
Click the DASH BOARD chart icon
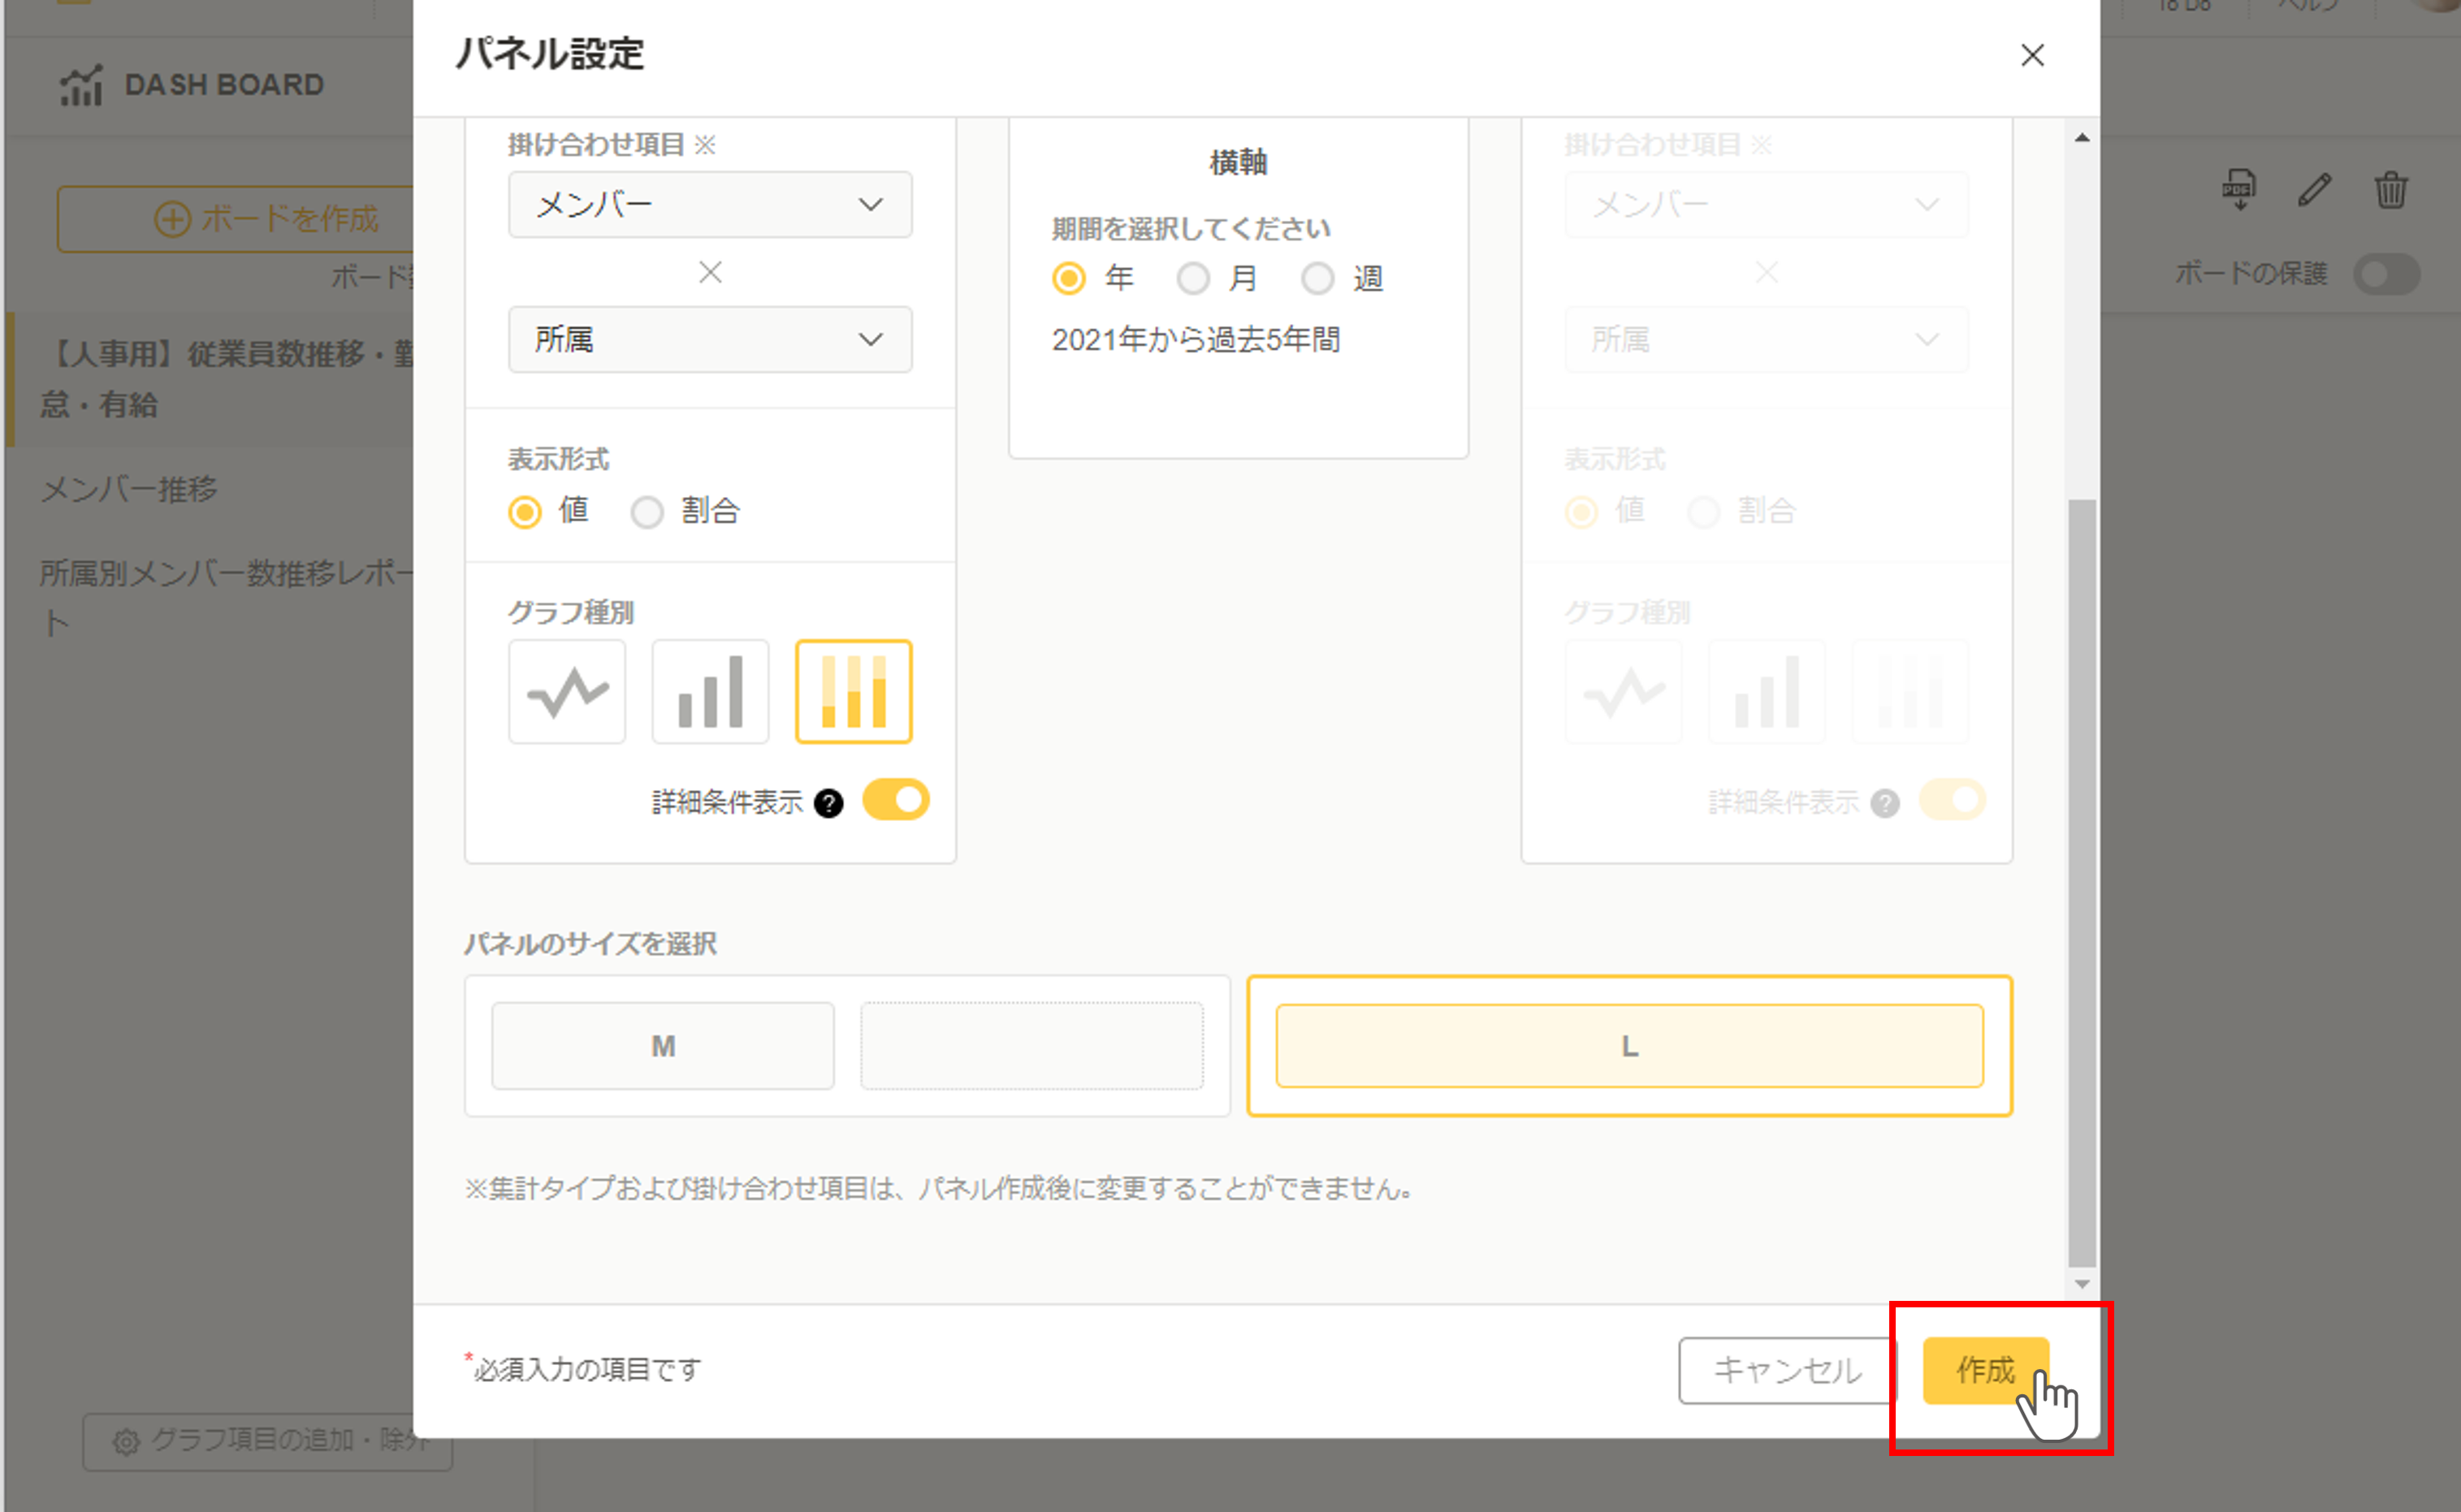(x=81, y=85)
